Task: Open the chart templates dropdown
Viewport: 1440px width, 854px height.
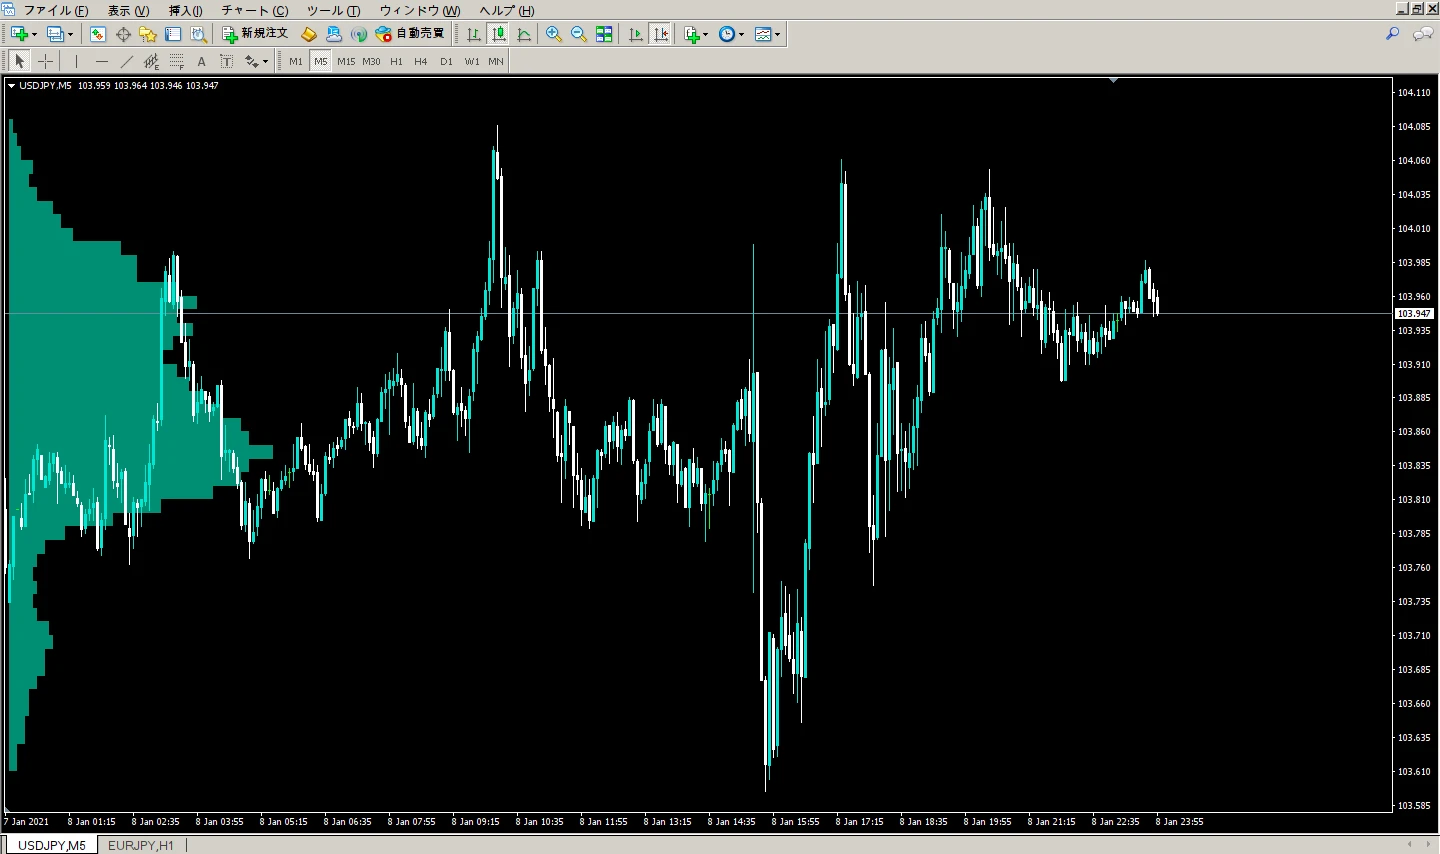Action: pos(777,34)
